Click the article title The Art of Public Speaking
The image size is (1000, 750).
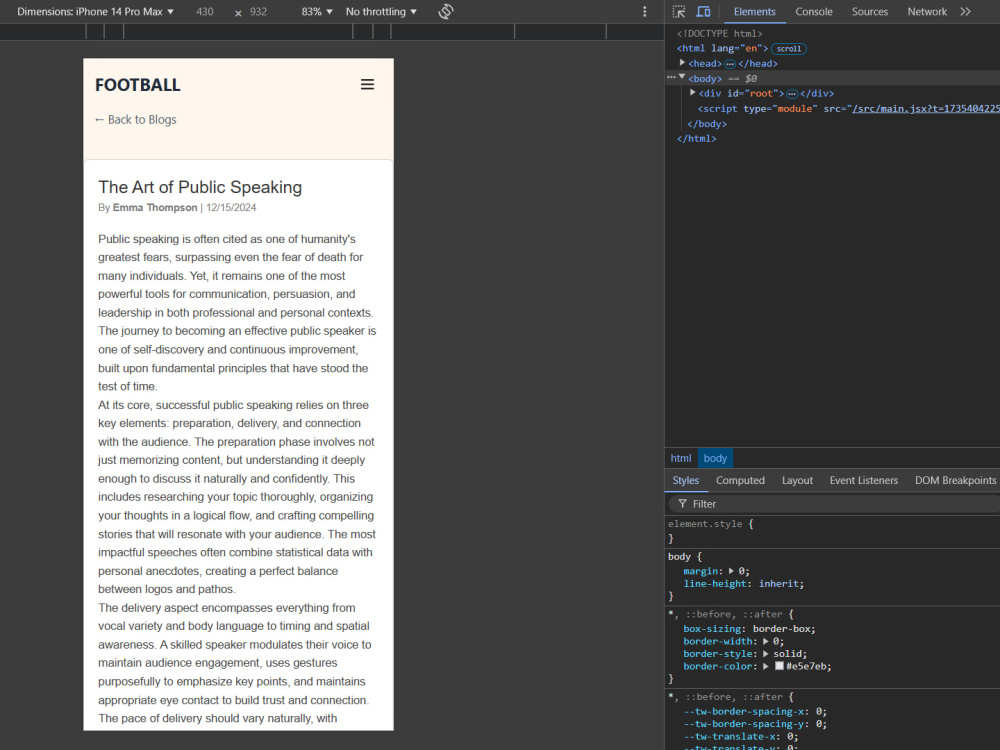coord(200,187)
